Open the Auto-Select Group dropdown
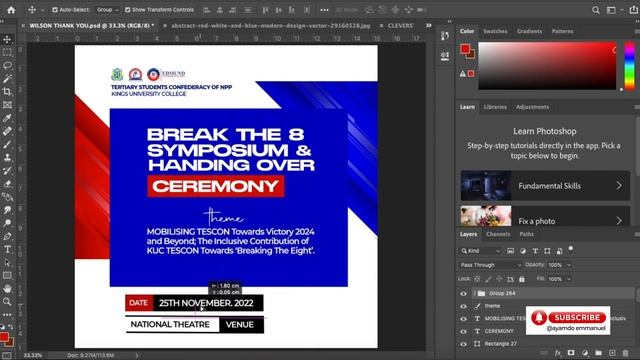The width and height of the screenshot is (640, 360). (107, 9)
